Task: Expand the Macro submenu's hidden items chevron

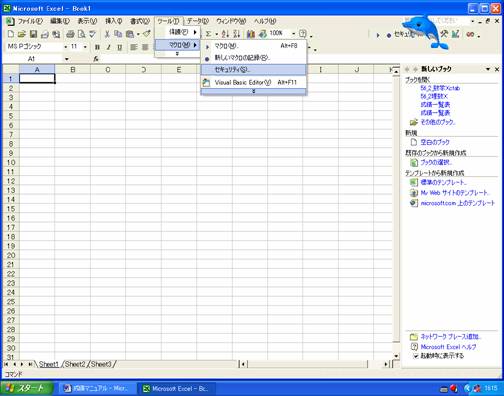Action: click(253, 91)
